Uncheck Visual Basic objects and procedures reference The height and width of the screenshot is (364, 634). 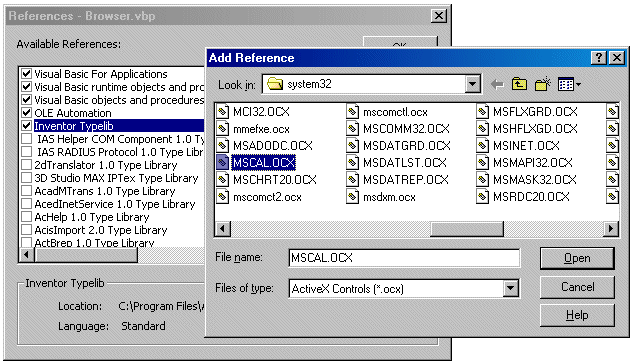[27, 100]
